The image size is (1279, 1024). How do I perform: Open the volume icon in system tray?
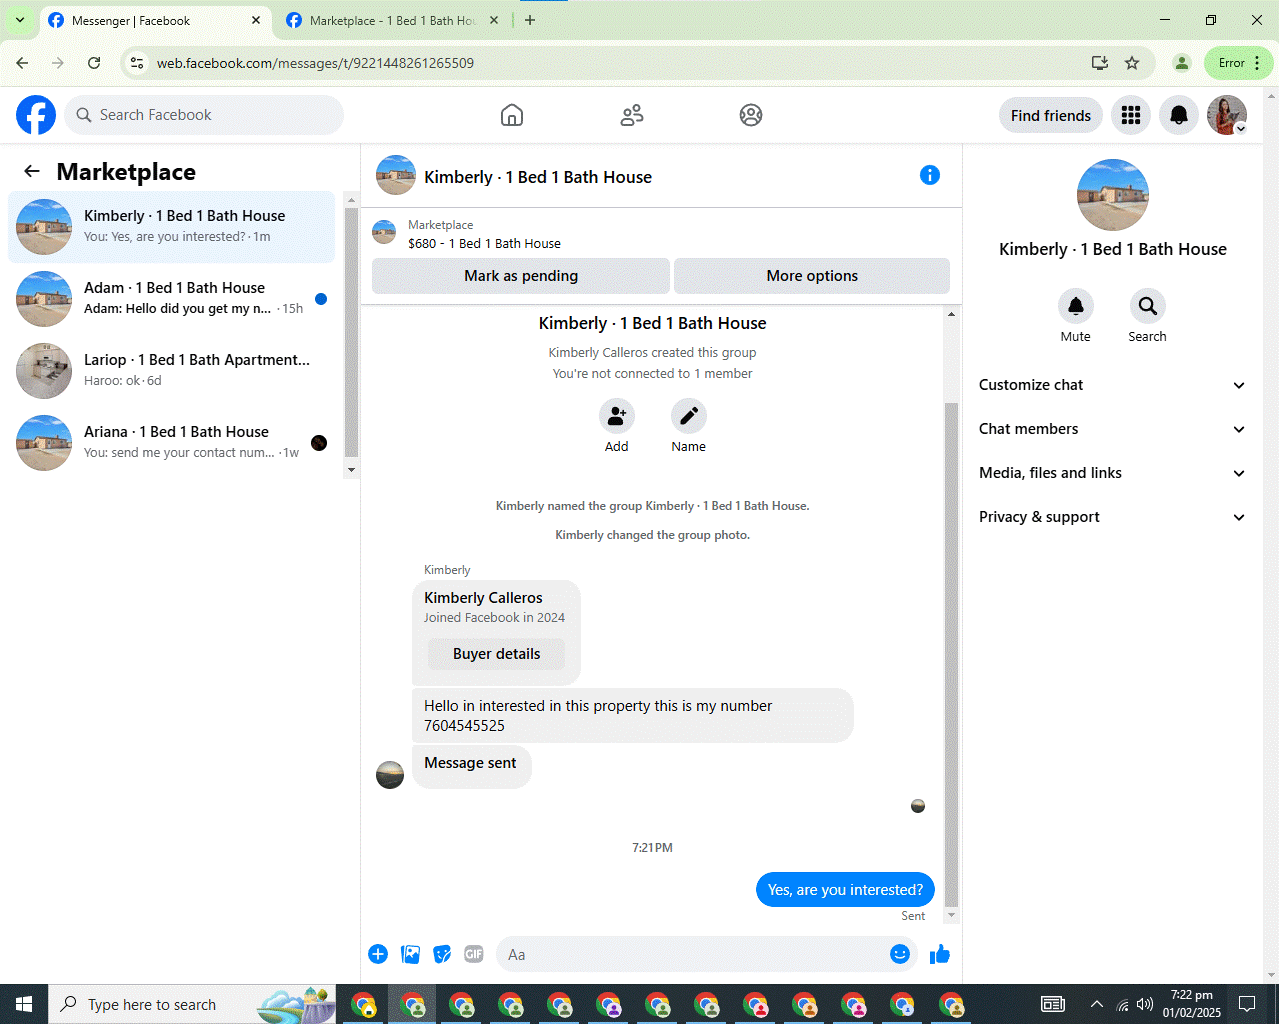click(x=1145, y=1004)
